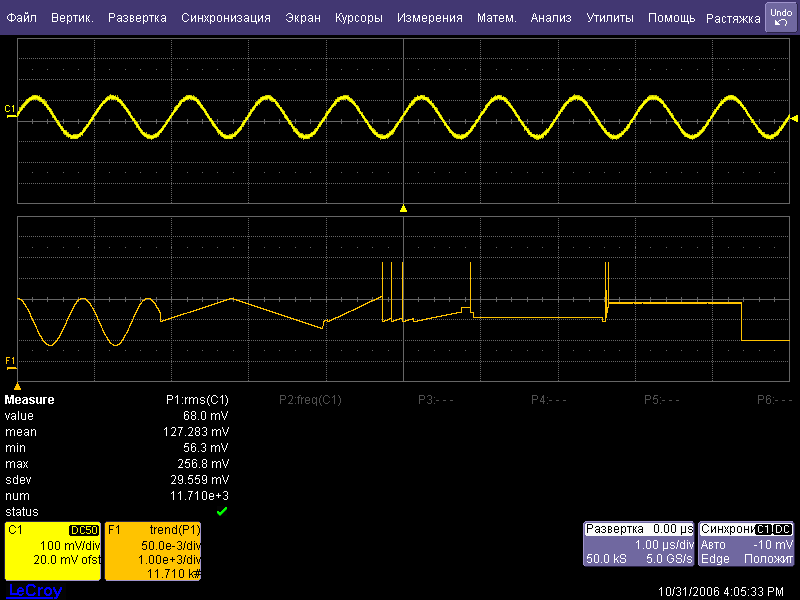Screen dimensions: 800x600
Task: Click the LeCroy logo
Action: click(x=34, y=591)
